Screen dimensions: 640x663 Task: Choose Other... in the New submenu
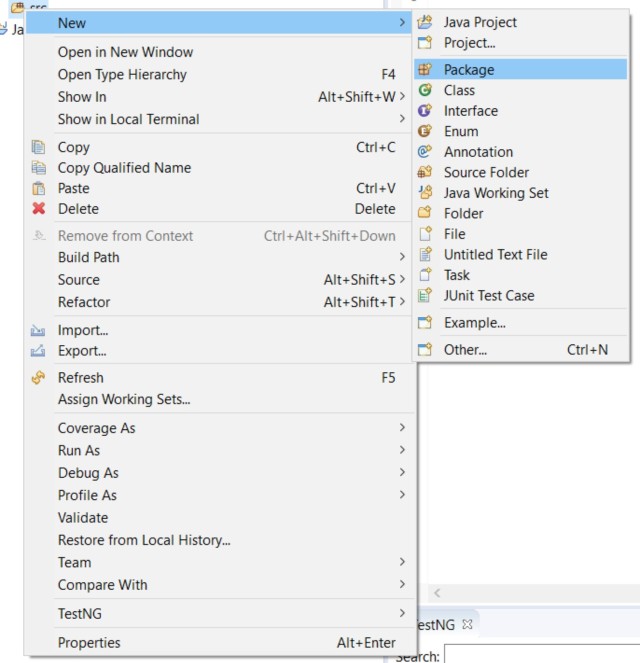(465, 350)
